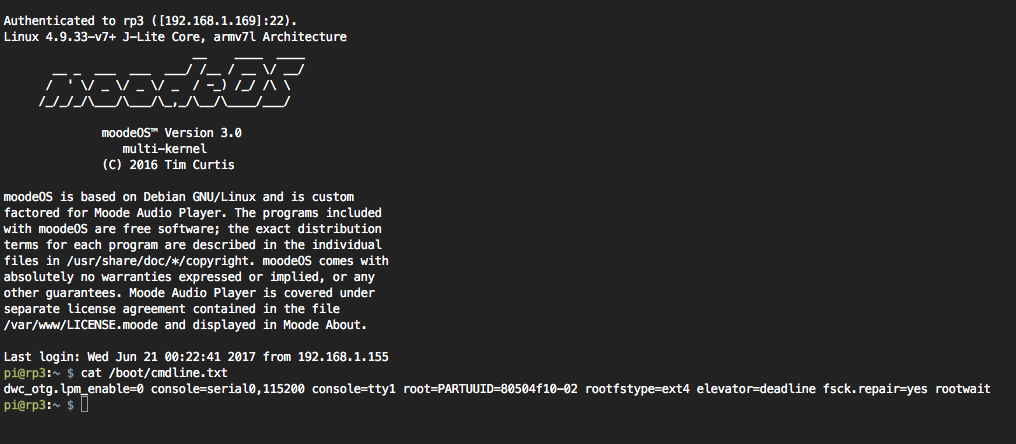Click the terminal cursor block at prompt
Viewport: 1016px width, 444px height.
point(84,405)
